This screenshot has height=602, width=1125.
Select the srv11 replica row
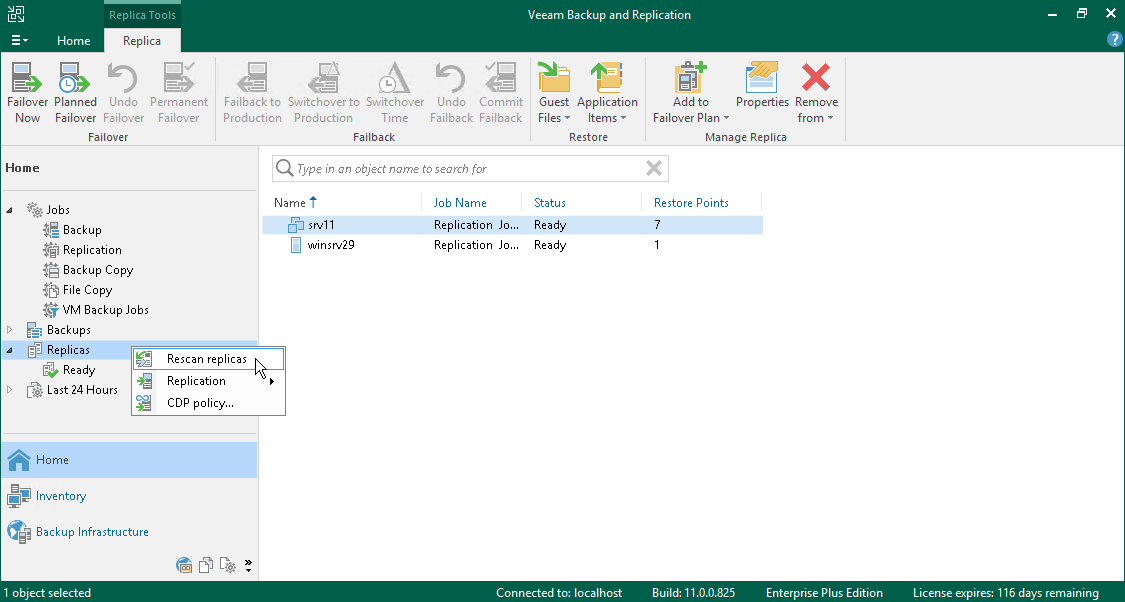[x=512, y=225]
